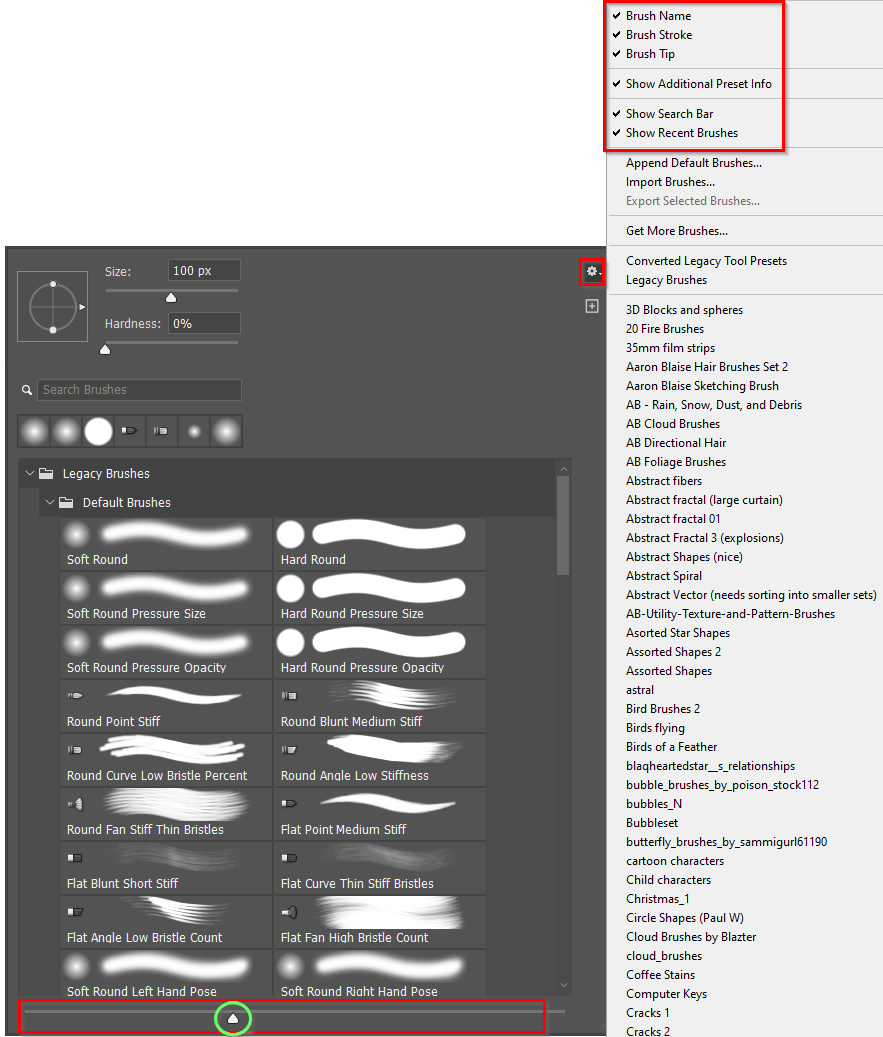883x1037 pixels.
Task: Click the search magnifier icon
Action: coord(25,390)
